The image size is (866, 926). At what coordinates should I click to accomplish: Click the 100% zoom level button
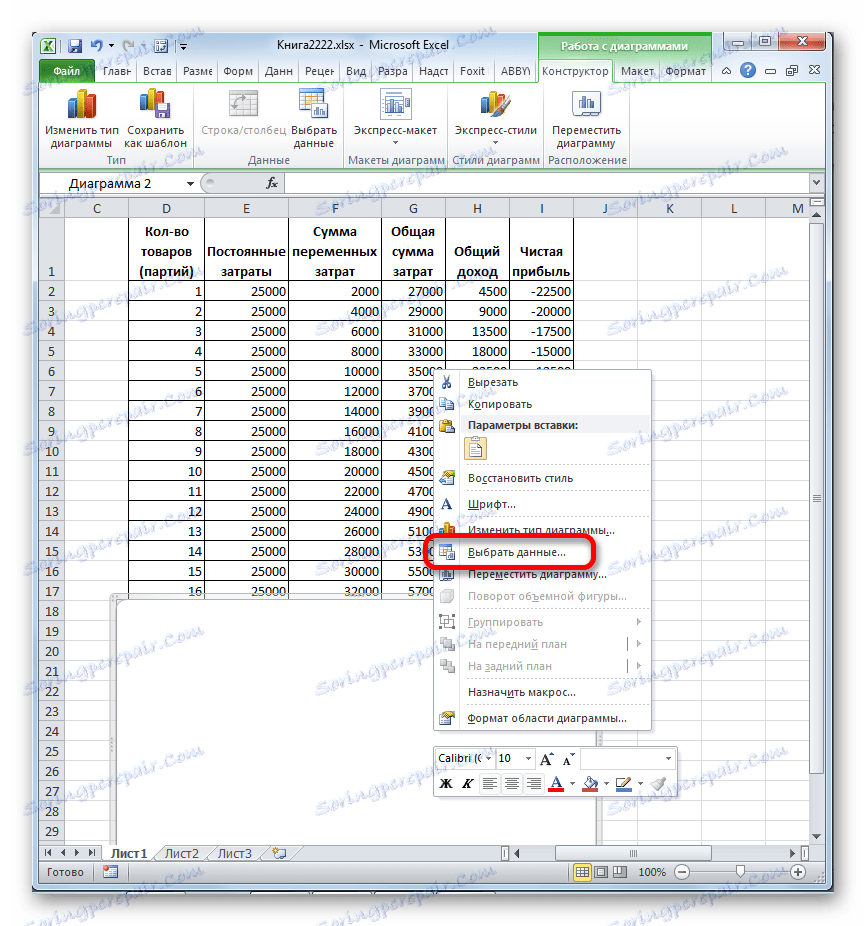(652, 872)
